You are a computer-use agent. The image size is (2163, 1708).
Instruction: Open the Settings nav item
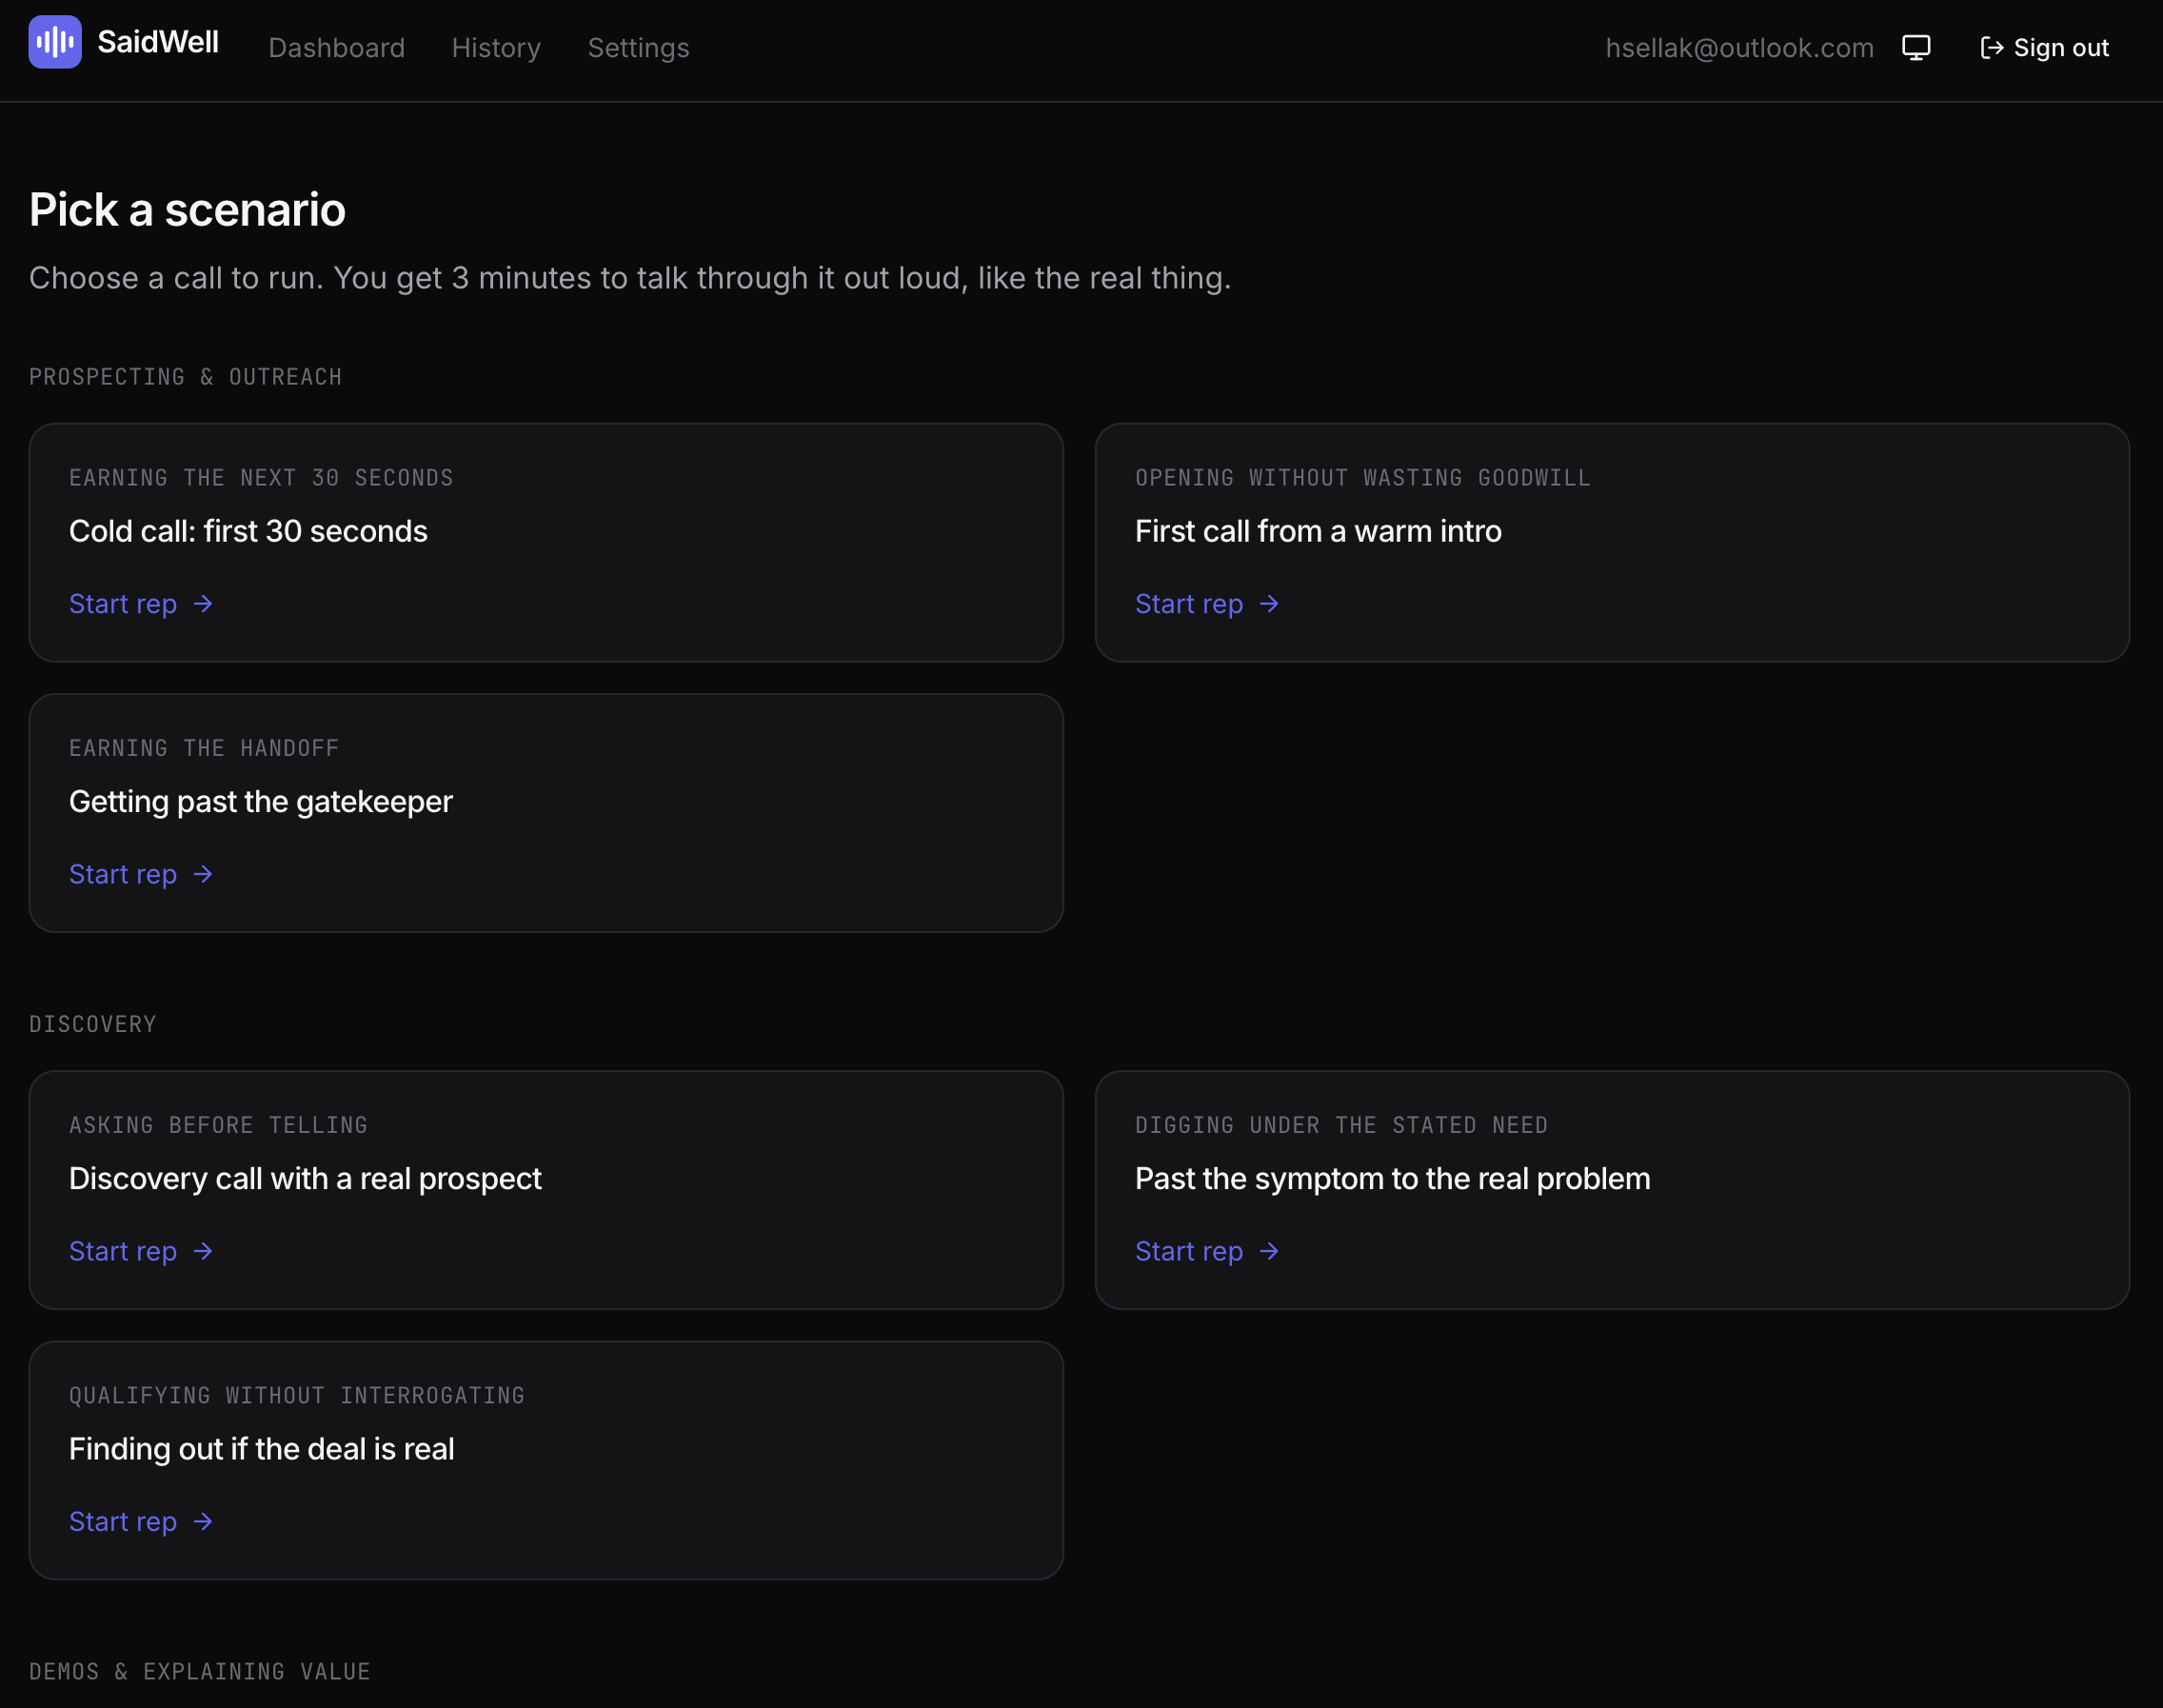point(638,48)
